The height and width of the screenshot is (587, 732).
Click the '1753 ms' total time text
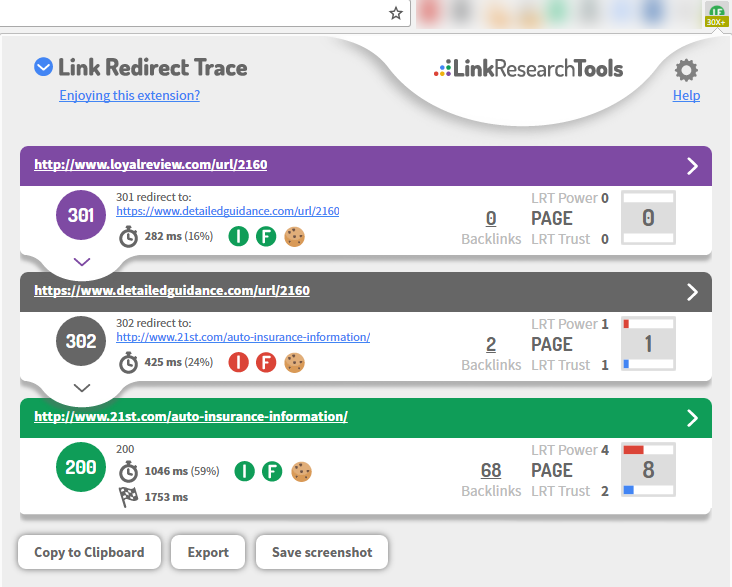click(166, 497)
